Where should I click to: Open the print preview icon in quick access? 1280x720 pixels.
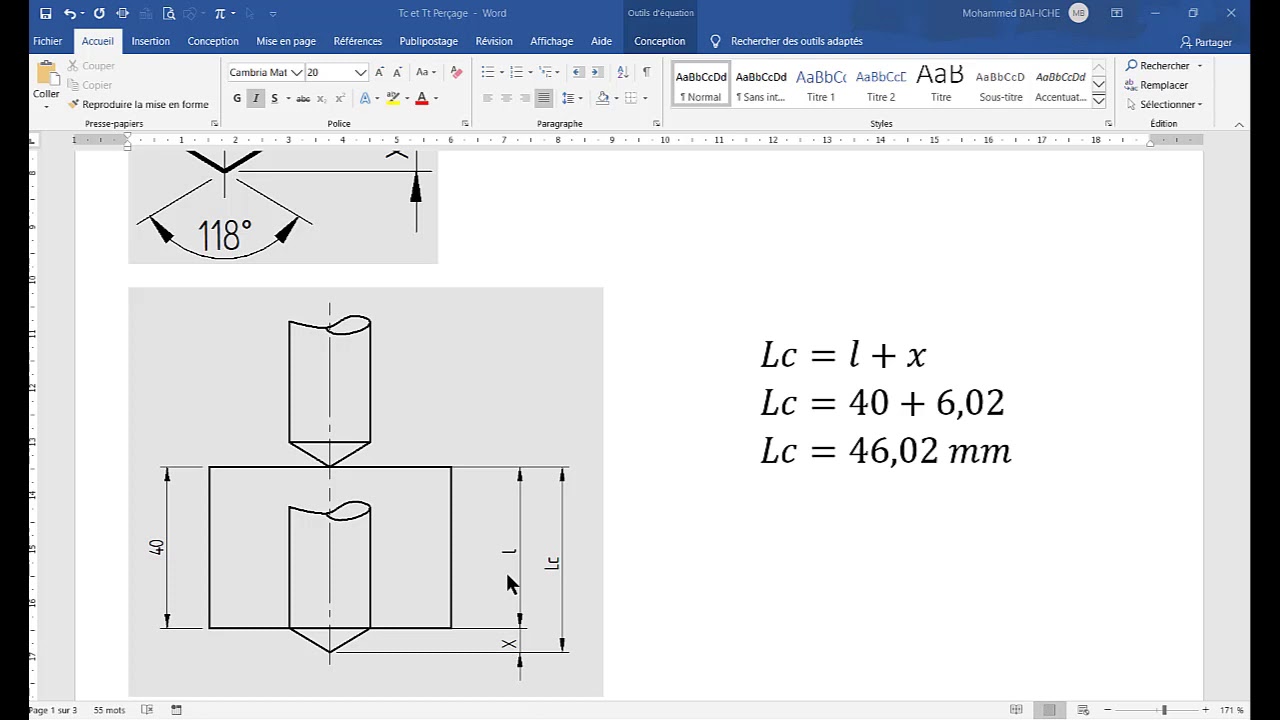click(x=168, y=13)
